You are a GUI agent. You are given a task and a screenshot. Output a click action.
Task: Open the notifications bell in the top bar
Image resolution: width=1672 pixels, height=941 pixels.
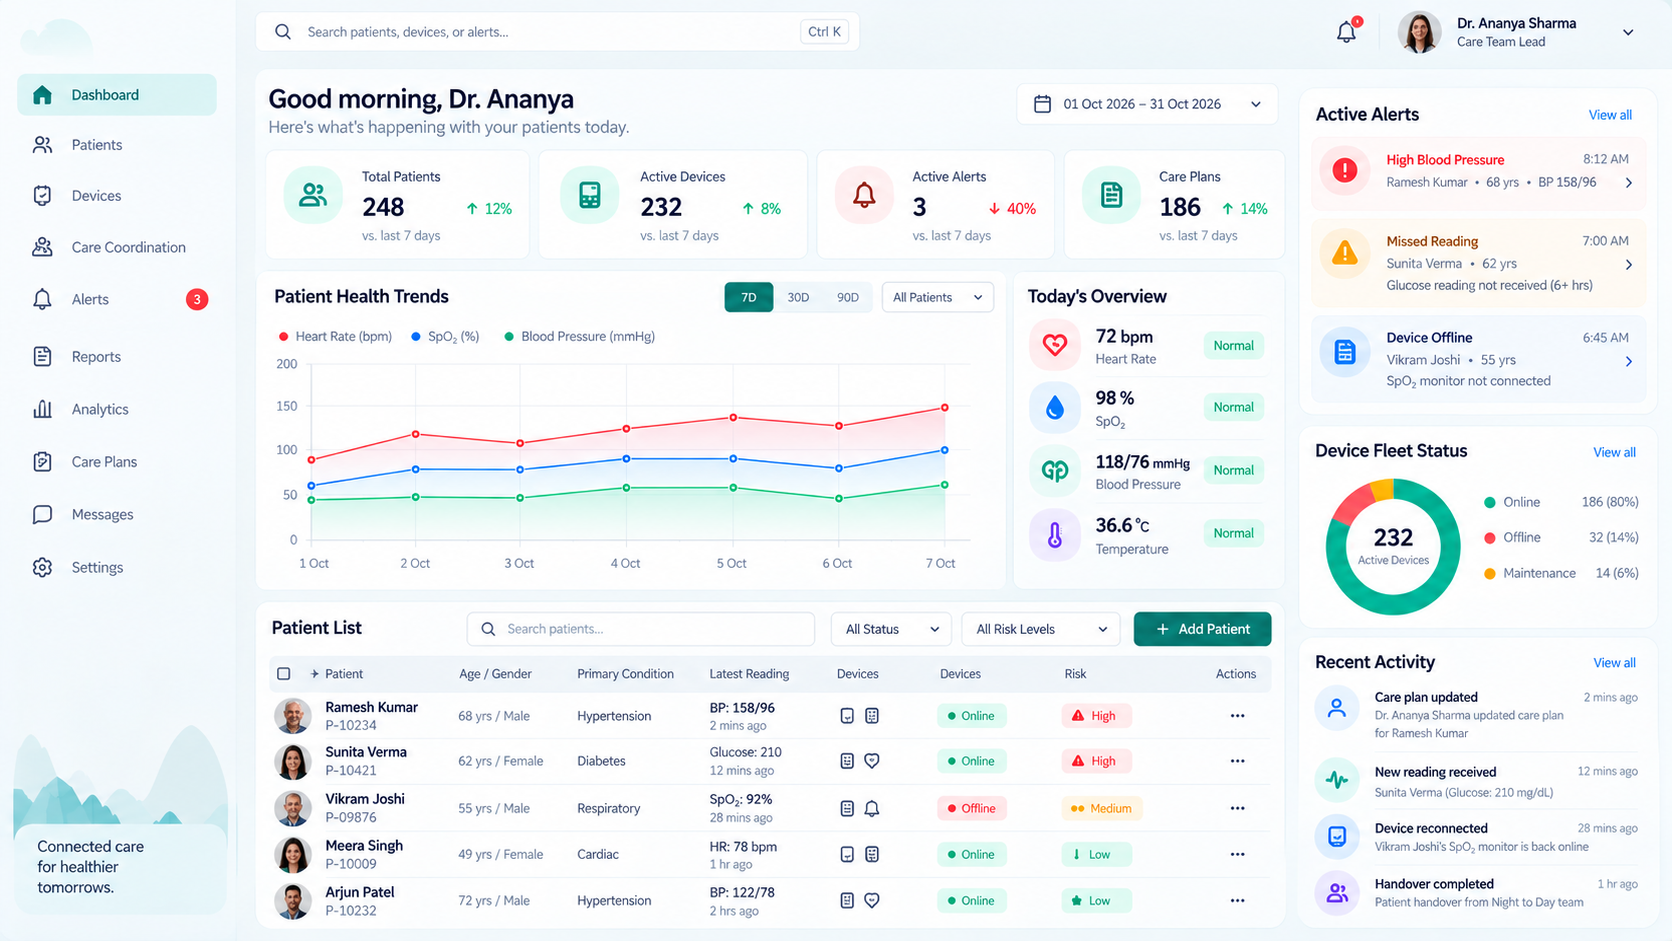pos(1347,32)
